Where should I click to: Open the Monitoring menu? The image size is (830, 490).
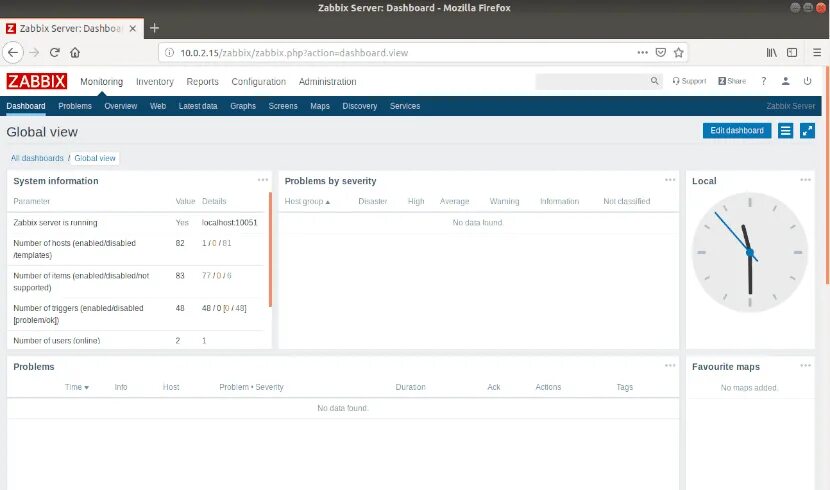pos(102,81)
